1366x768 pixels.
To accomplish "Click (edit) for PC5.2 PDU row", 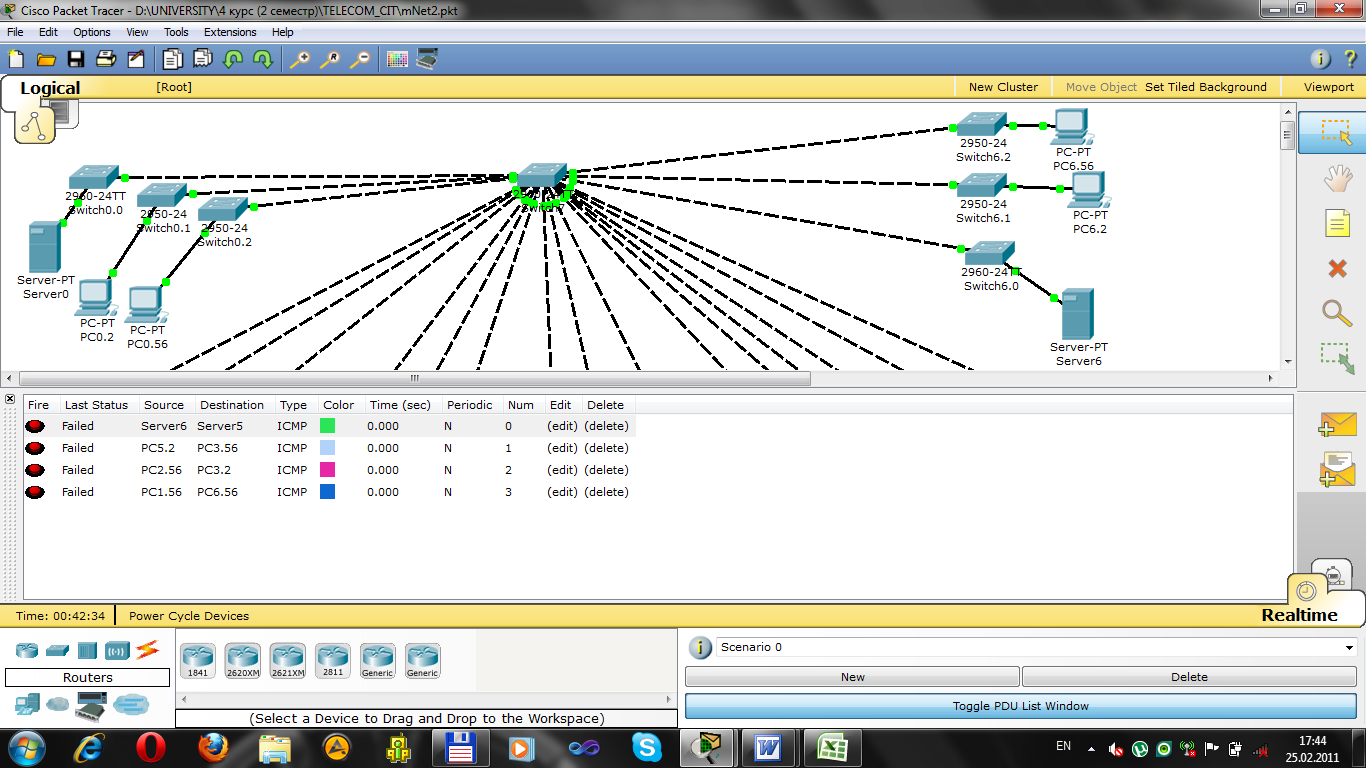I will [x=562, y=448].
